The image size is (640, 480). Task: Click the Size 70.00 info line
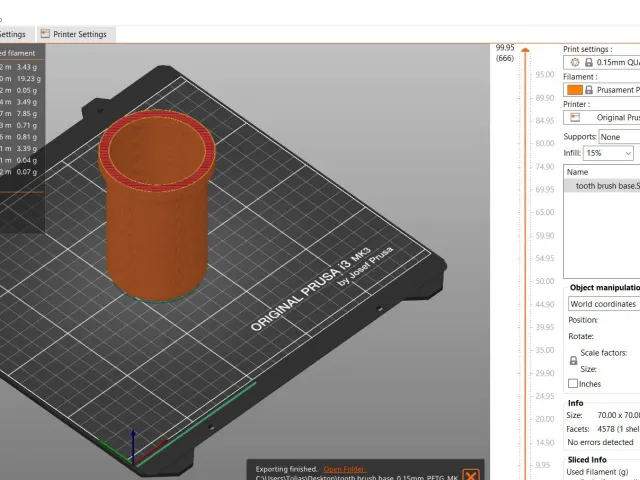click(x=603, y=415)
